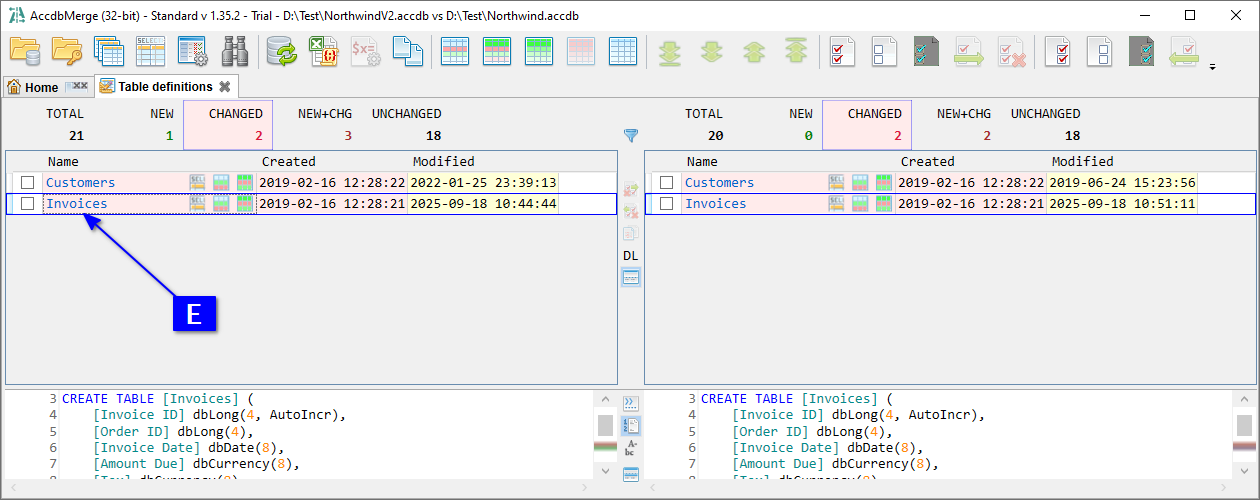Click the >> expand icon beside SQL pane

631,403
